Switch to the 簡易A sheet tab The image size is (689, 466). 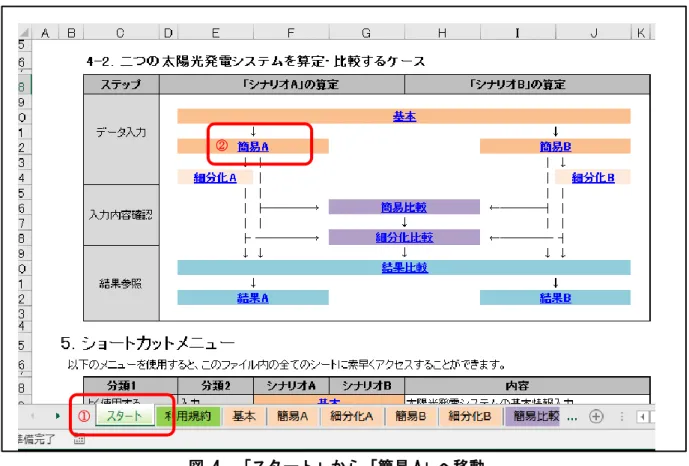click(x=292, y=416)
